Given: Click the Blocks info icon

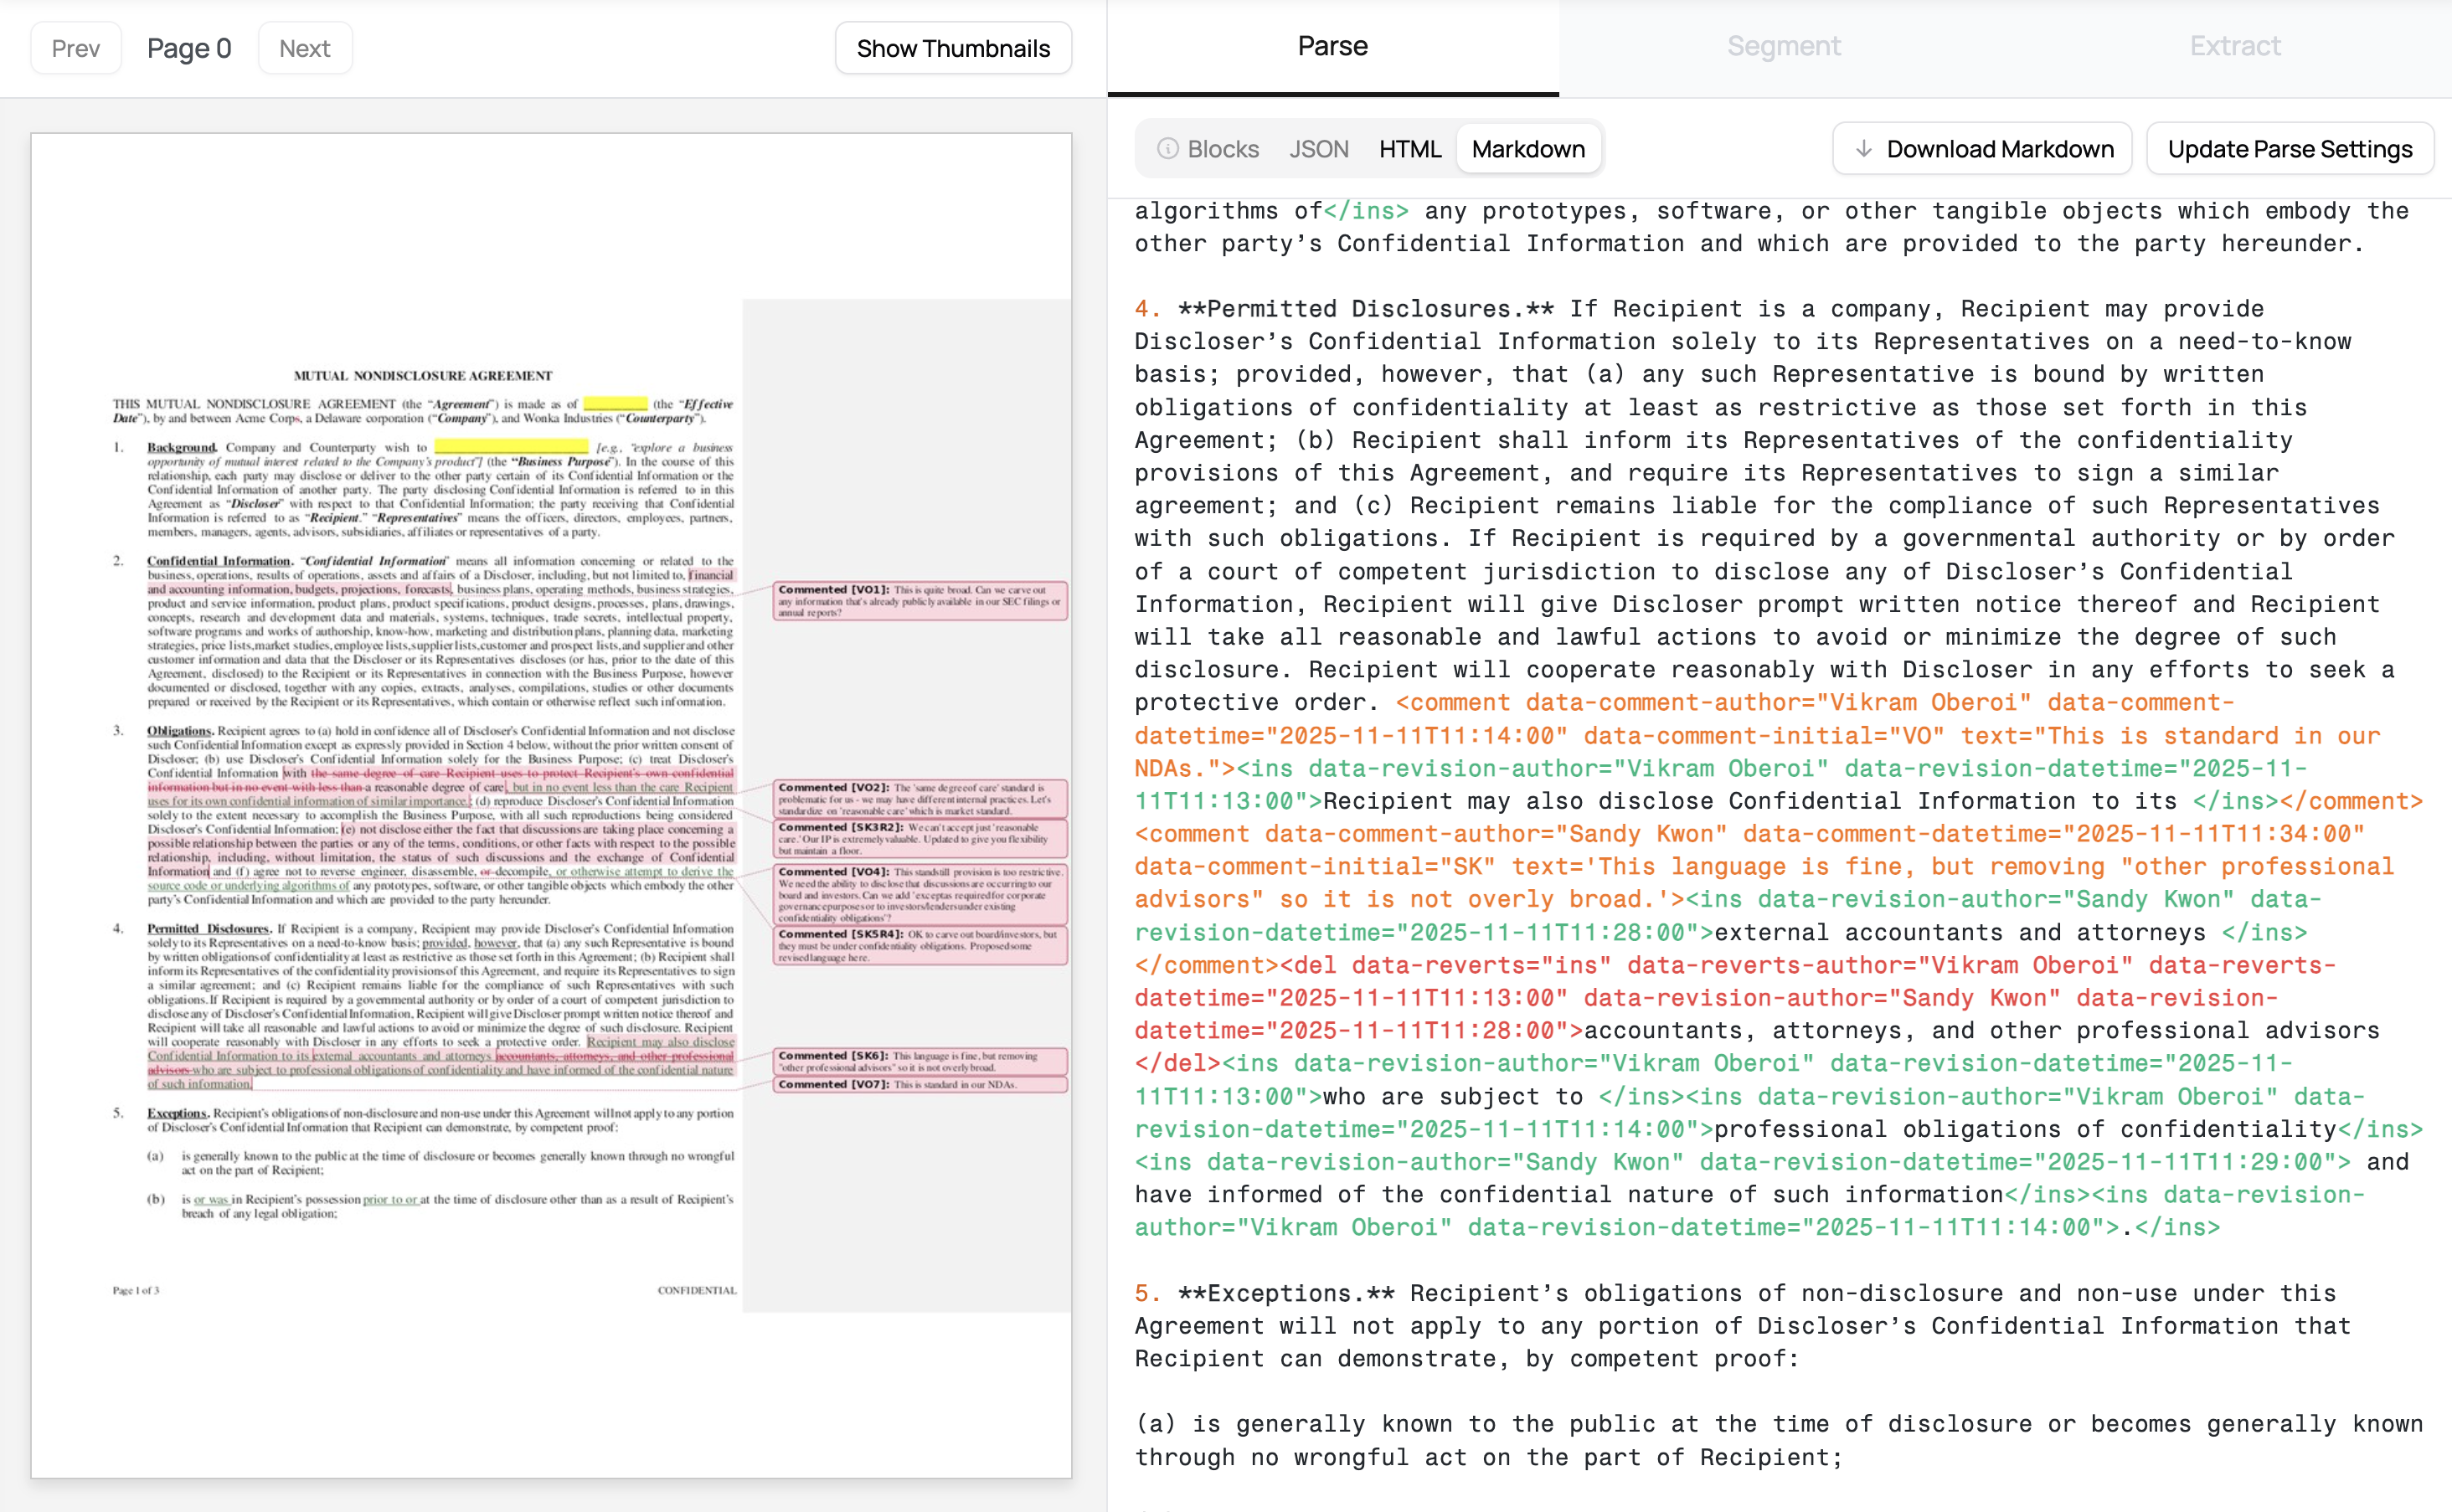Looking at the screenshot, I should point(1167,149).
